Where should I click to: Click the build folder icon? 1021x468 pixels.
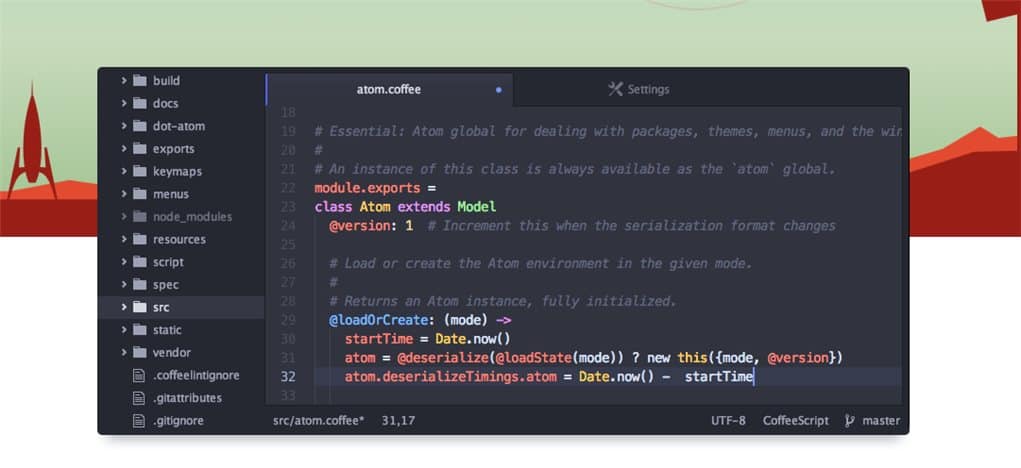139,81
